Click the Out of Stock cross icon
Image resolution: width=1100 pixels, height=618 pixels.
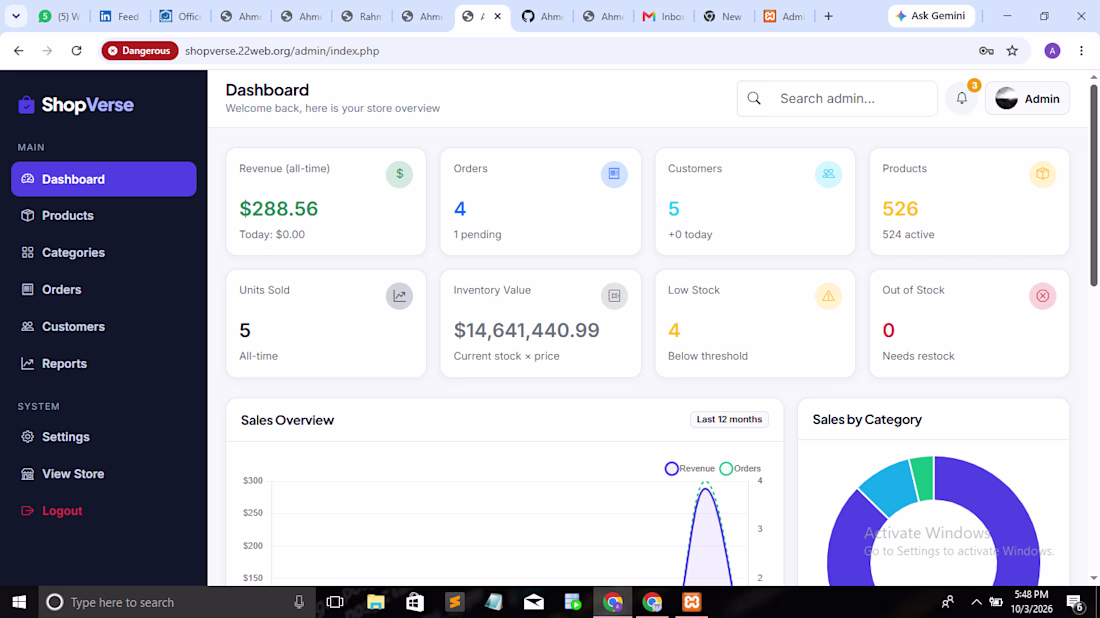(x=1042, y=296)
